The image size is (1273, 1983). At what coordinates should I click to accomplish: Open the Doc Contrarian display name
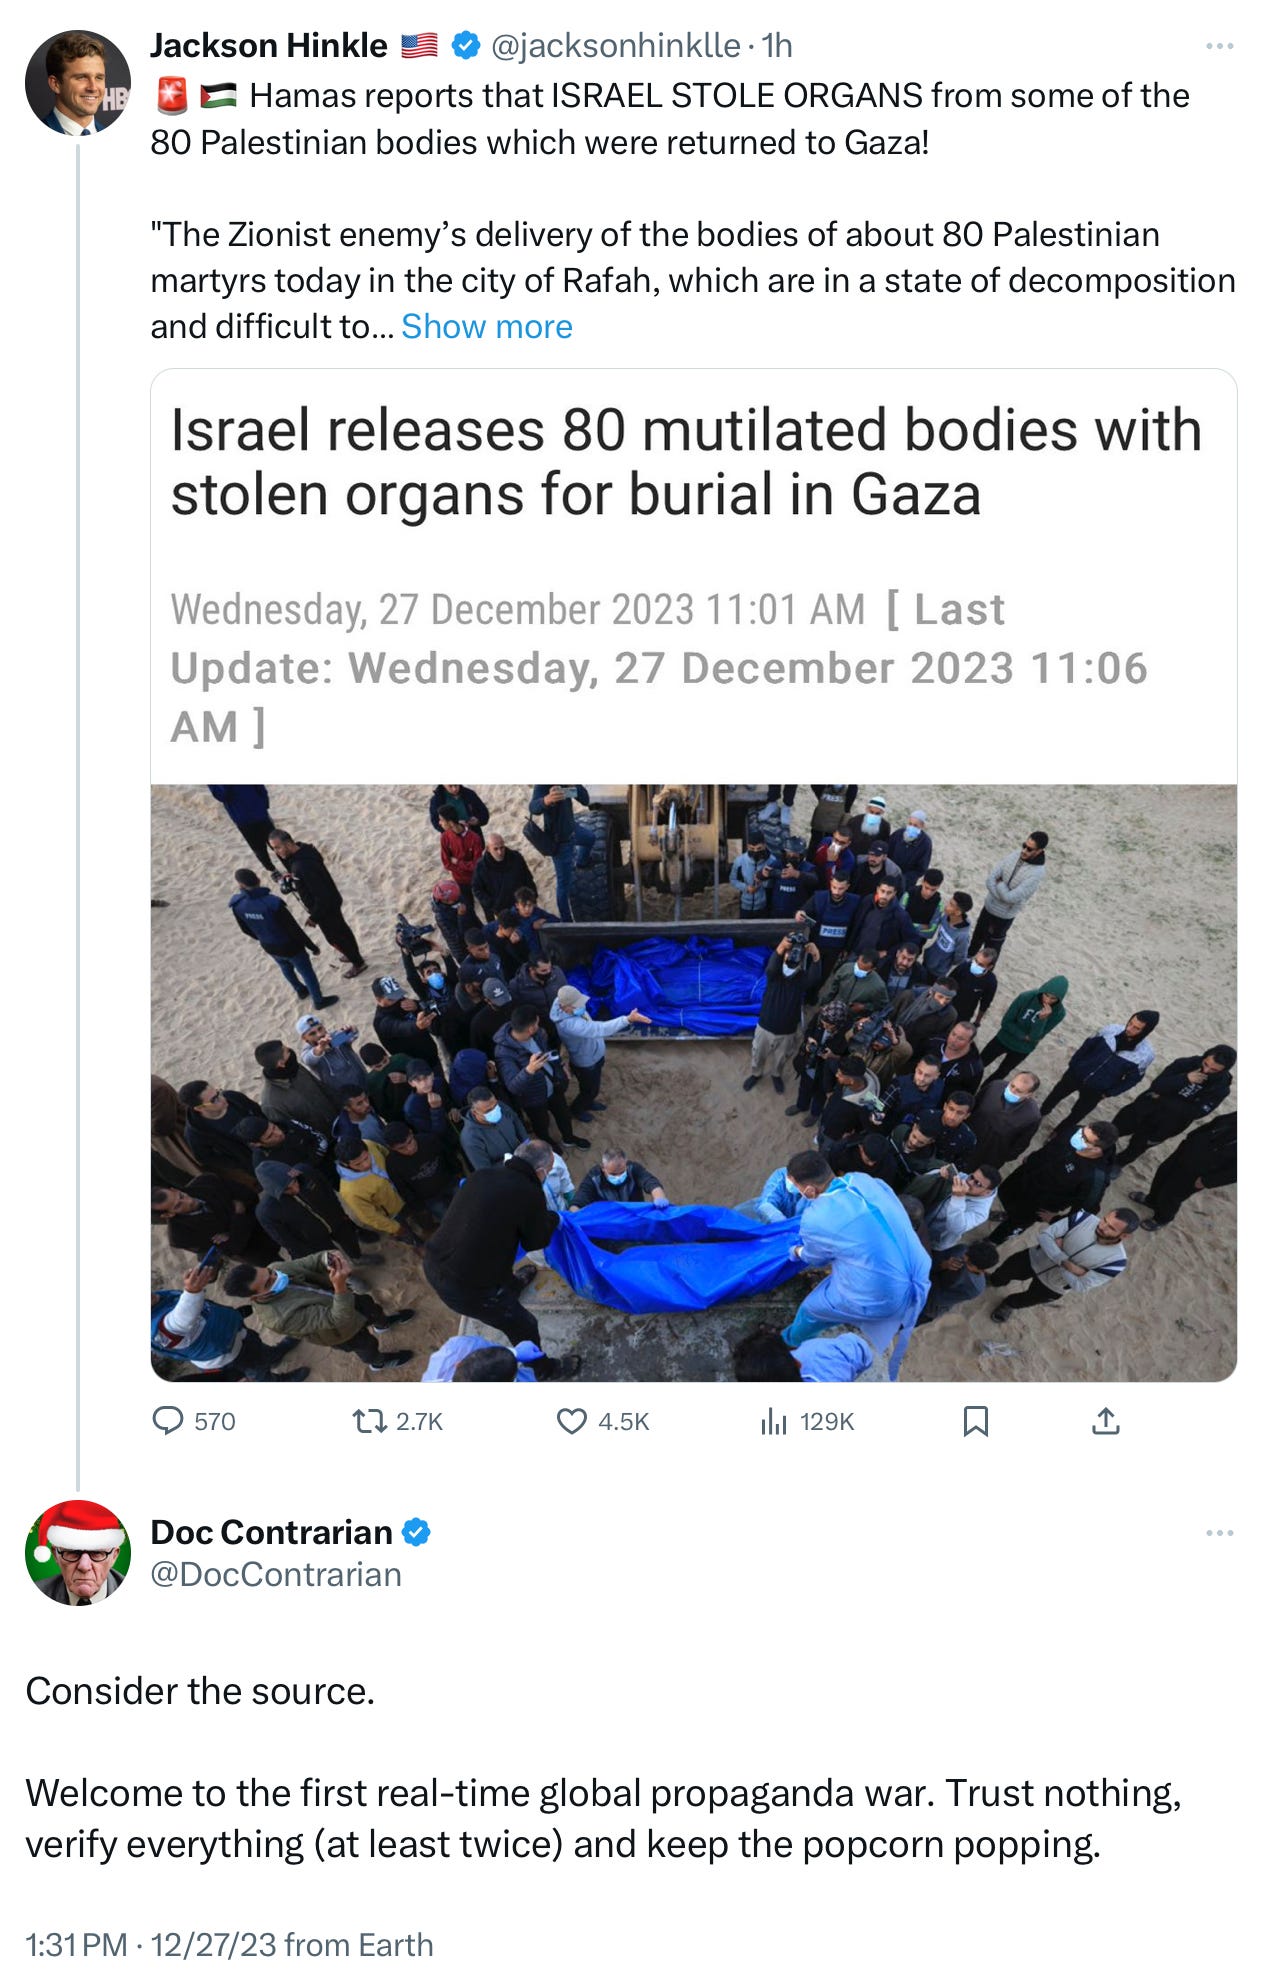(x=271, y=1532)
